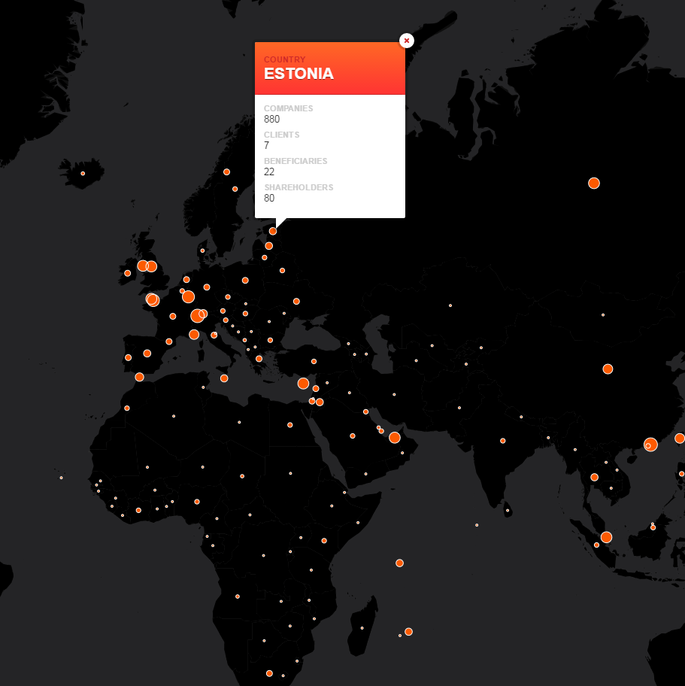Select the Monaco marker on the French Riviera
This screenshot has height=686, width=685.
pos(194,335)
